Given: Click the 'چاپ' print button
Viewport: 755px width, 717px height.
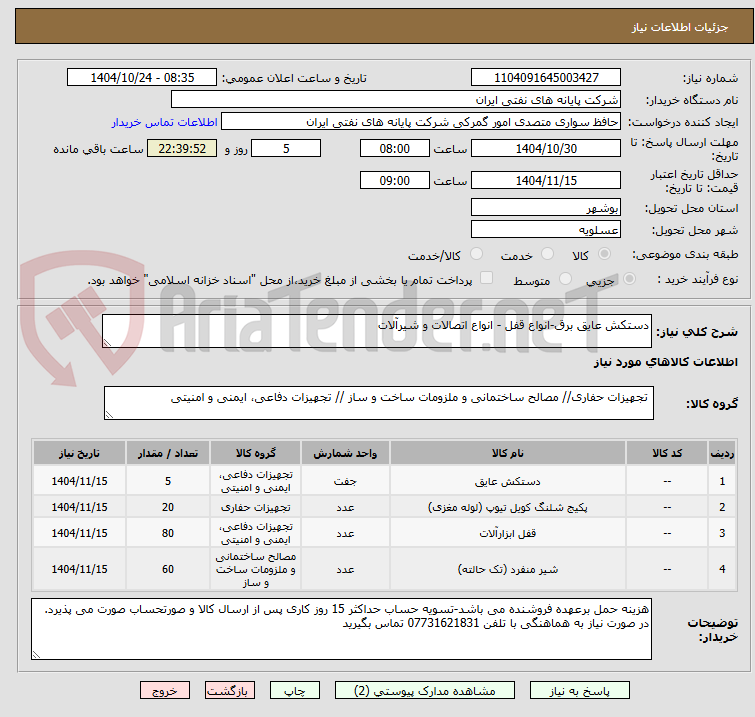Looking at the screenshot, I should tap(295, 691).
